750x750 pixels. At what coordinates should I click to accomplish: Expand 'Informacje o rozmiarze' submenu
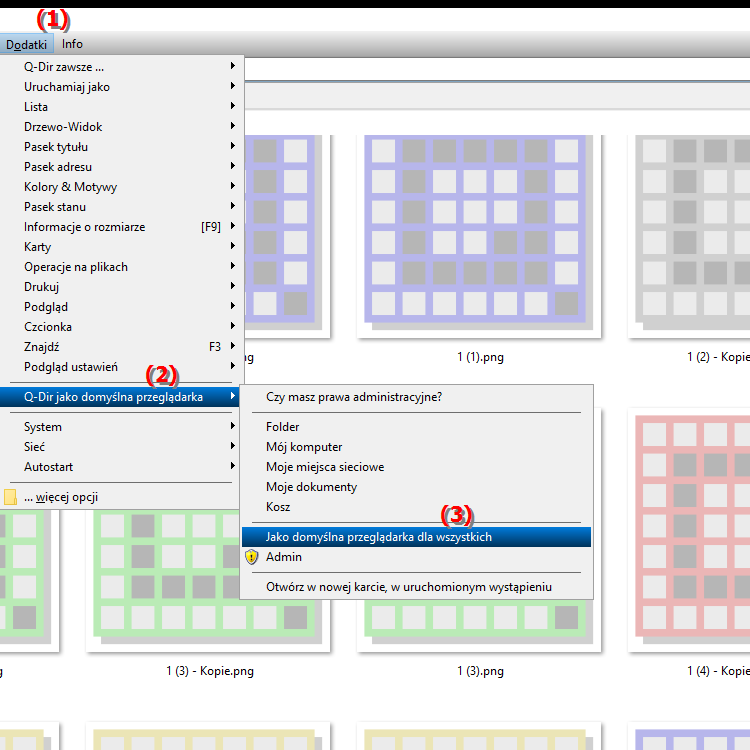tap(121, 227)
